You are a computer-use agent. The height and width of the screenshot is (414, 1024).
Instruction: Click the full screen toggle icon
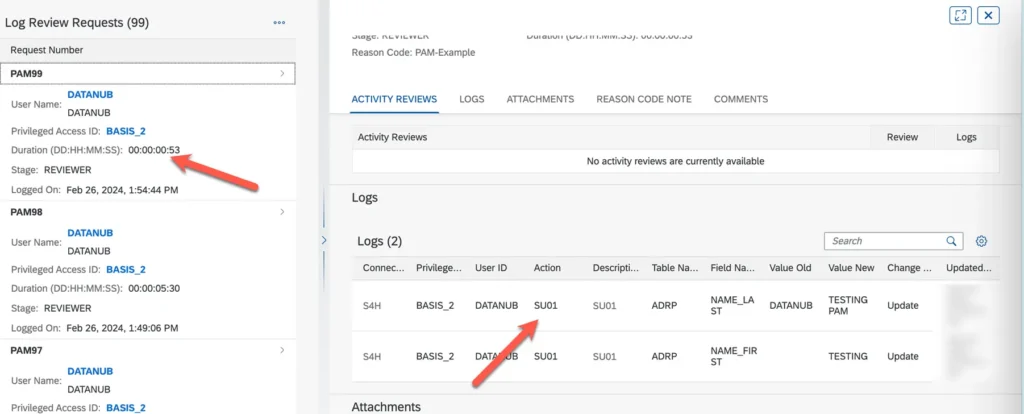pos(960,15)
